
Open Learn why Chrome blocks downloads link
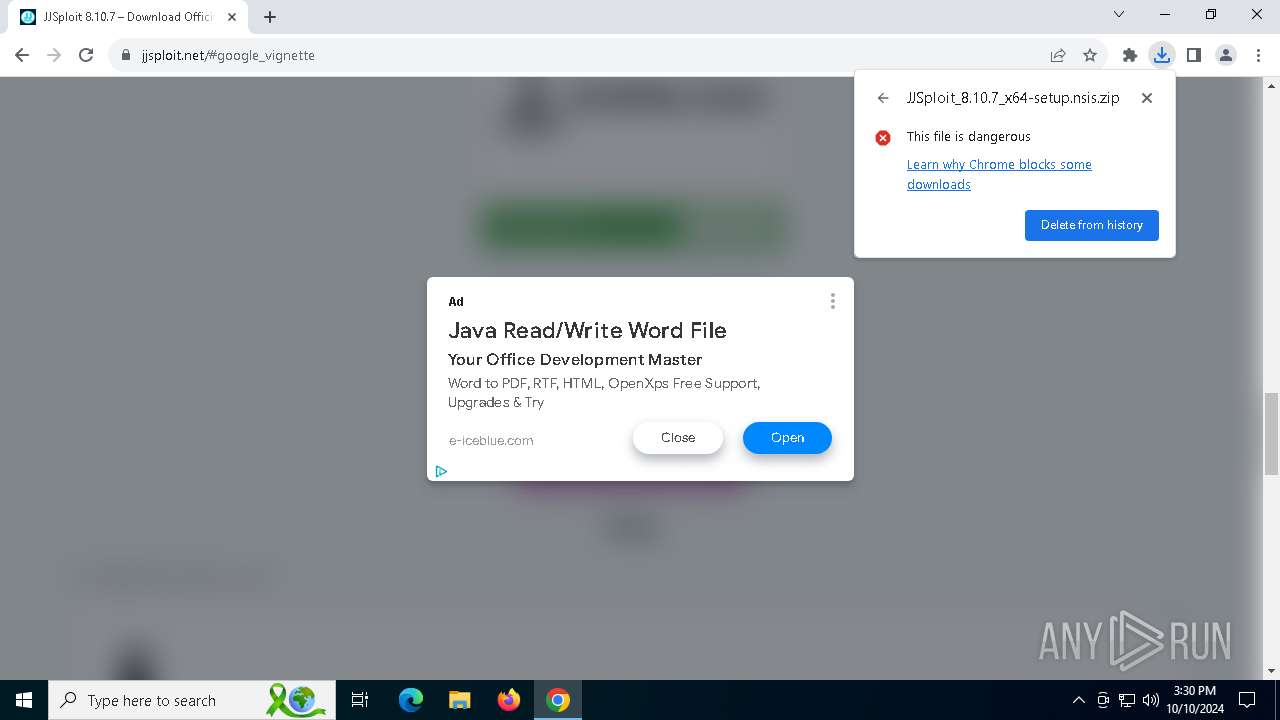pos(999,174)
